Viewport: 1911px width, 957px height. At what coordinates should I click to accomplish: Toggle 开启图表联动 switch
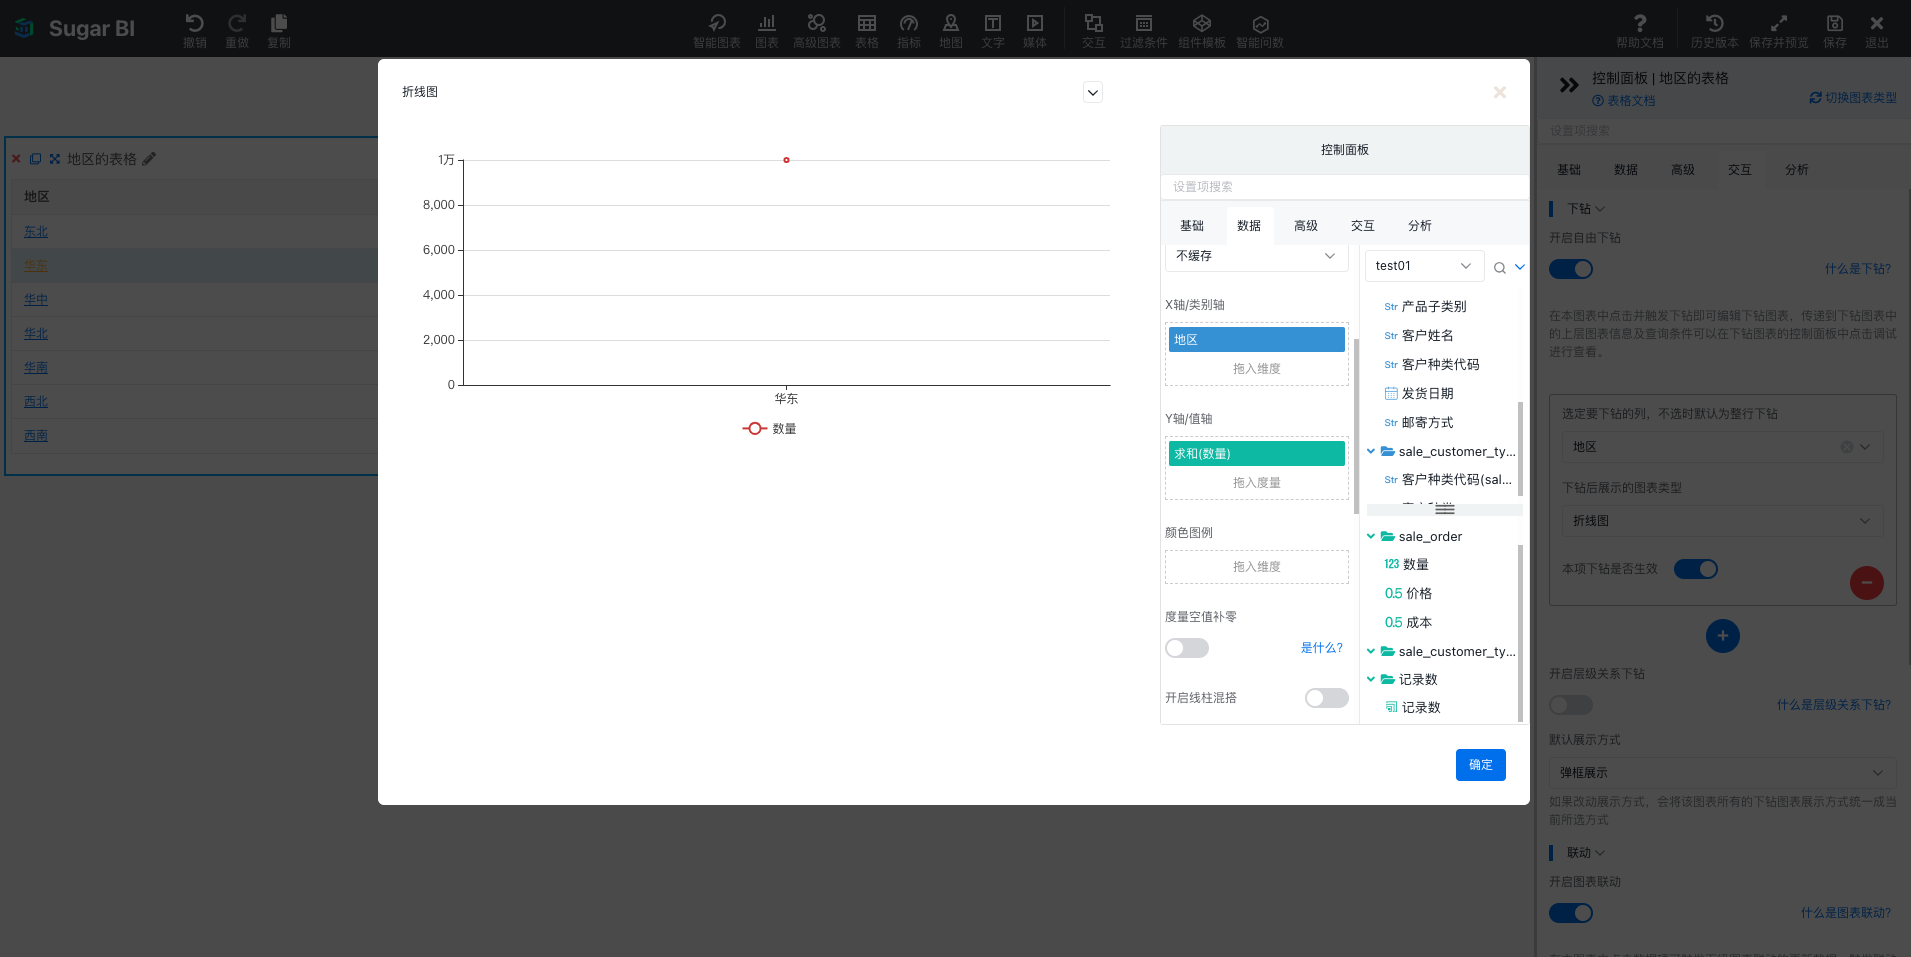point(1571,913)
